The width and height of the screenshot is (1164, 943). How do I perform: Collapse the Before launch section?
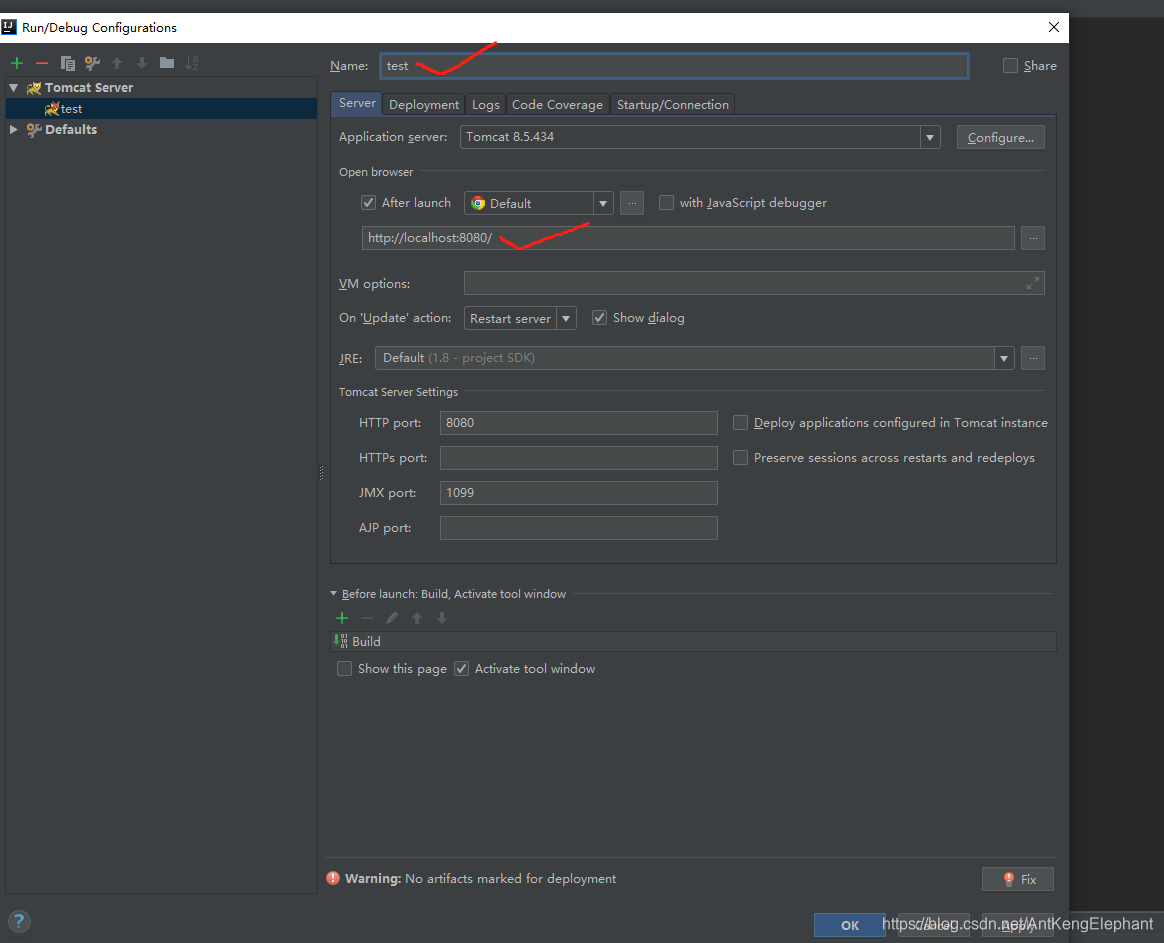333,593
